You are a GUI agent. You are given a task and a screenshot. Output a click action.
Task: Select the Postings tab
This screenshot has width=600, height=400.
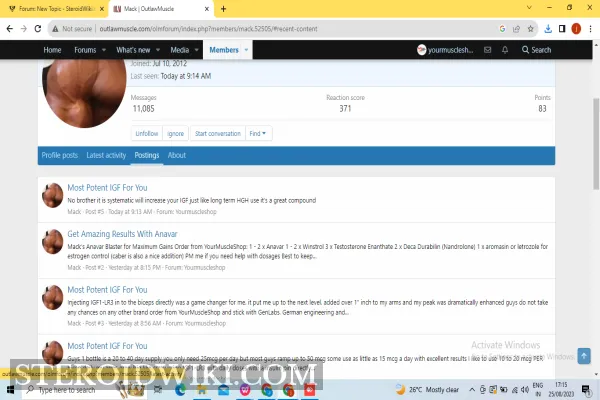(147, 155)
